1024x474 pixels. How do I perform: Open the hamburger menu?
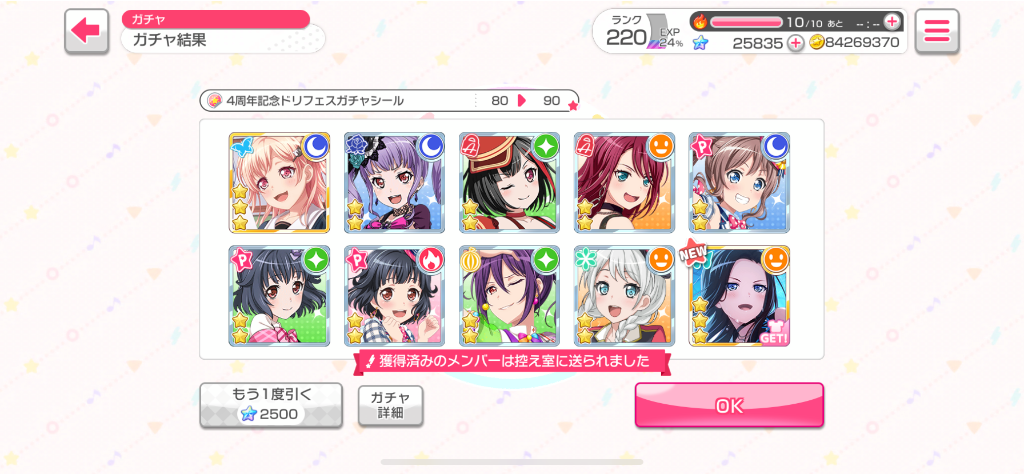936,31
